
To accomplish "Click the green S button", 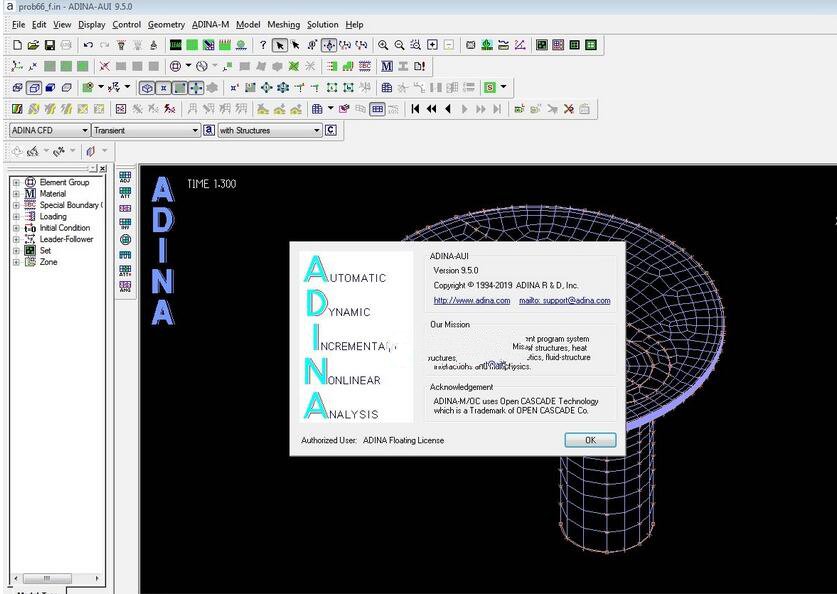I will (489, 88).
